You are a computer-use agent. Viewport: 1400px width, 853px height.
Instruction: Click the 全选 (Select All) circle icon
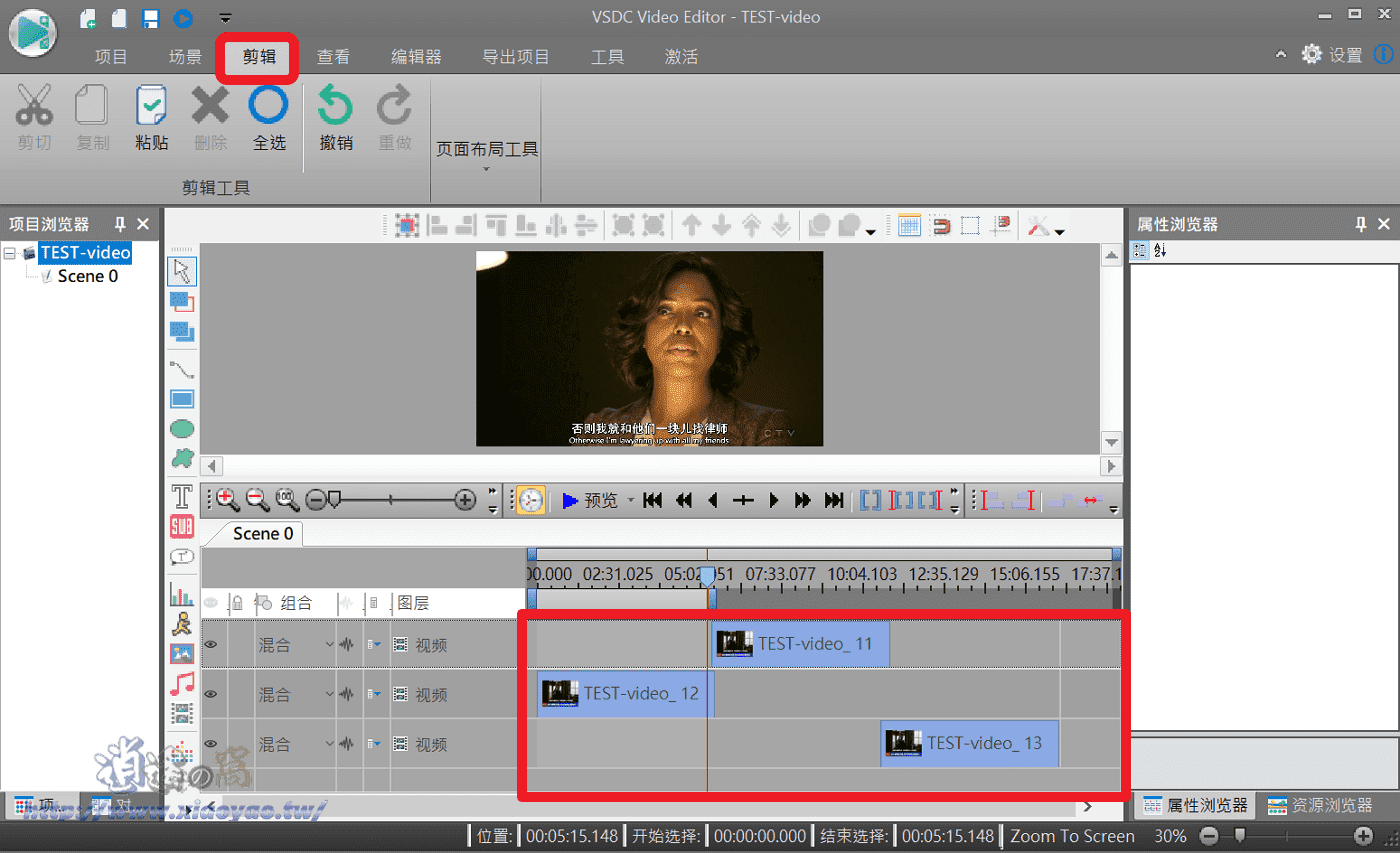[x=269, y=104]
